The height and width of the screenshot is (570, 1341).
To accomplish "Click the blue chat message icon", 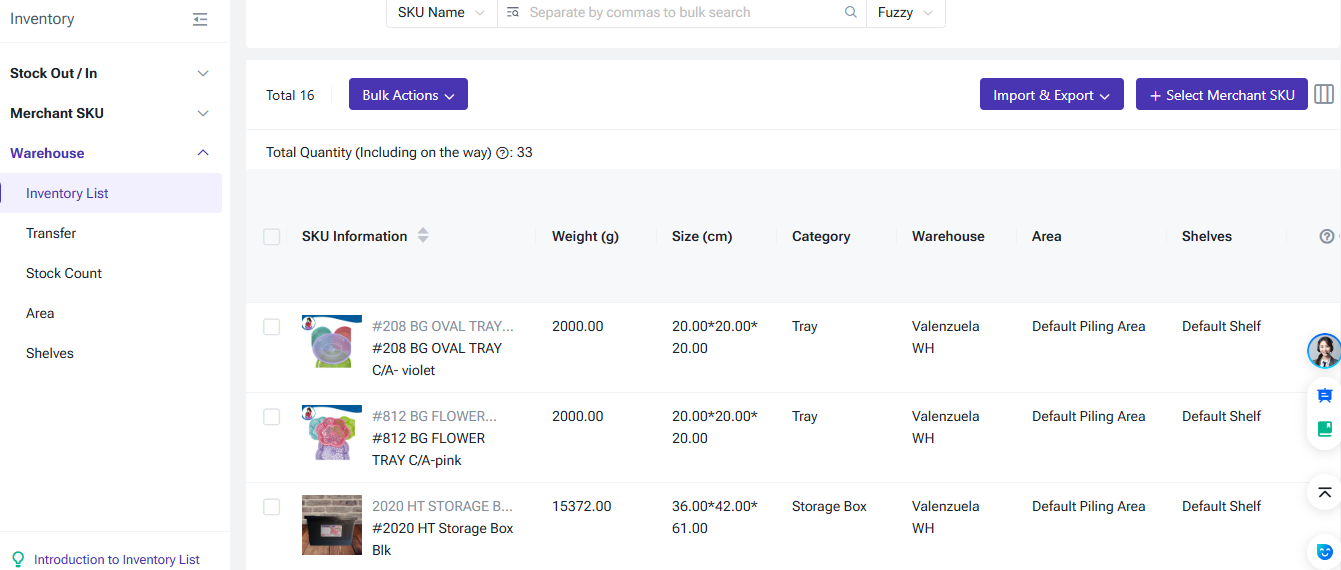I will click(1325, 396).
